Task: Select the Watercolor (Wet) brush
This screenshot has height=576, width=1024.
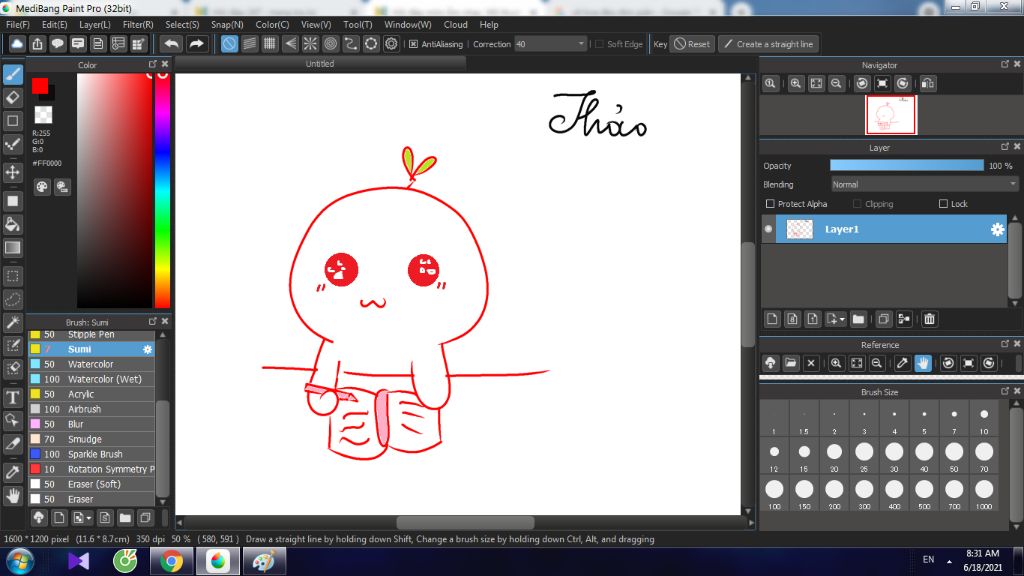Action: [x=92, y=379]
